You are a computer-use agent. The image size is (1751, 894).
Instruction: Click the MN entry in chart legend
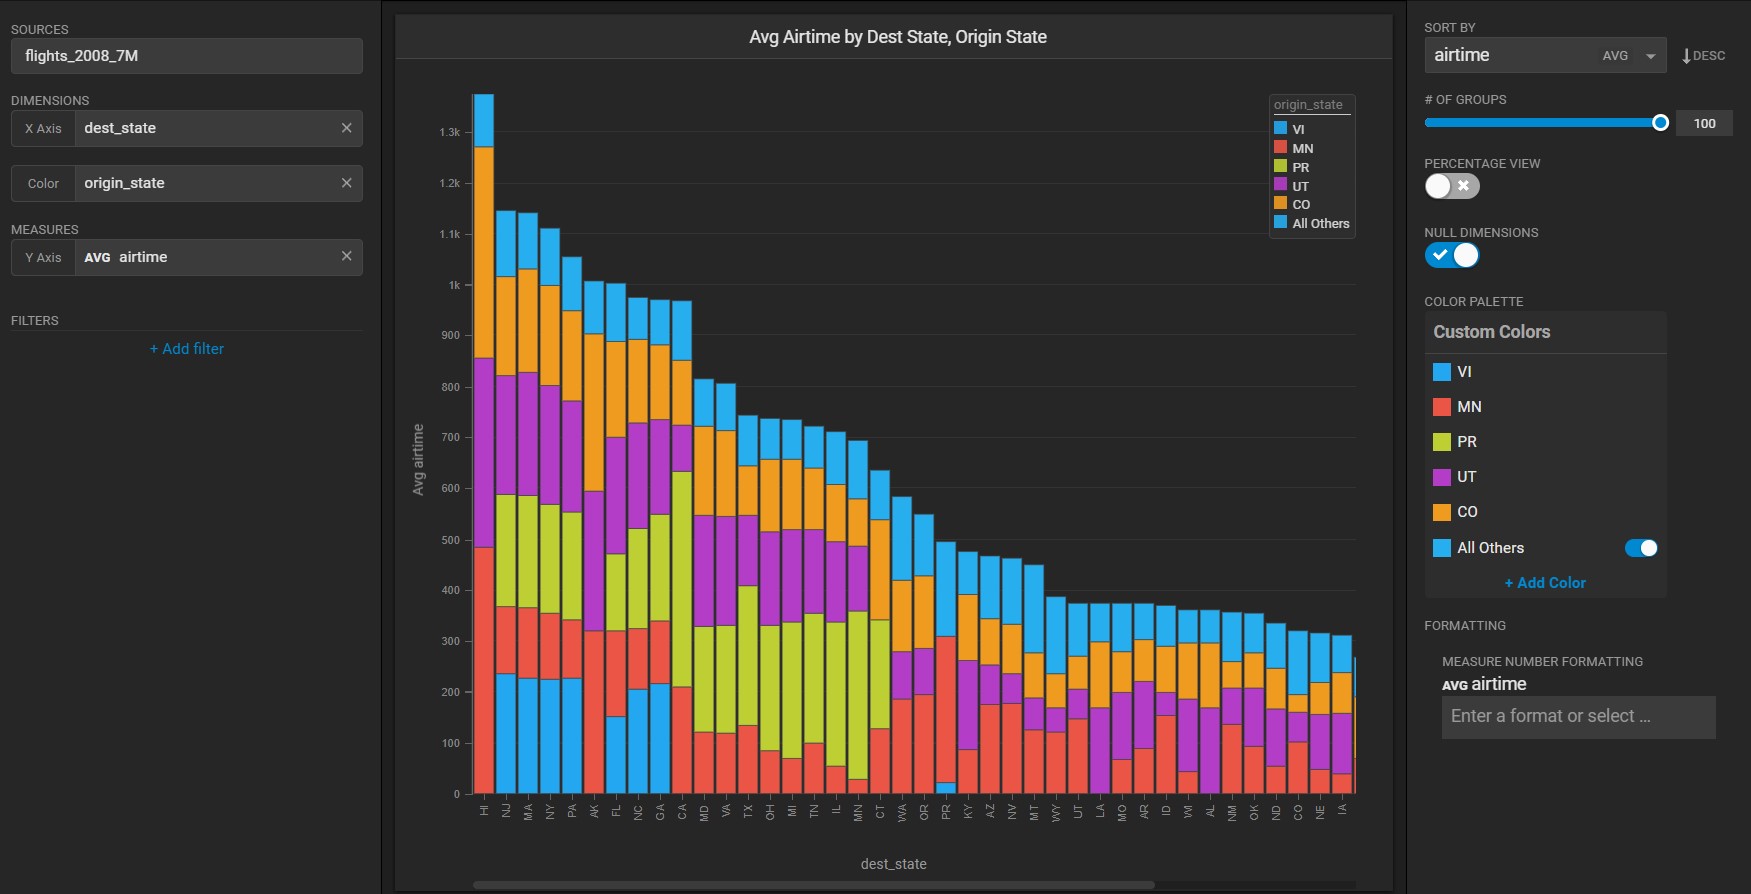1301,148
